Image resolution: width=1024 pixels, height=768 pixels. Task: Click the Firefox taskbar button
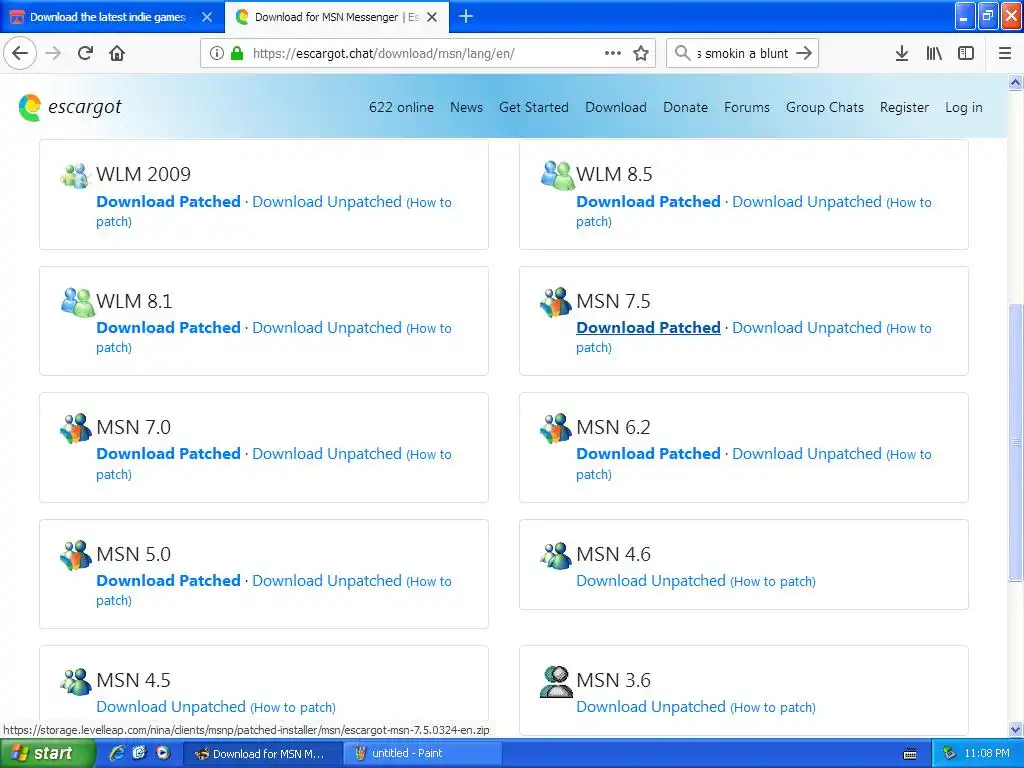click(263, 753)
